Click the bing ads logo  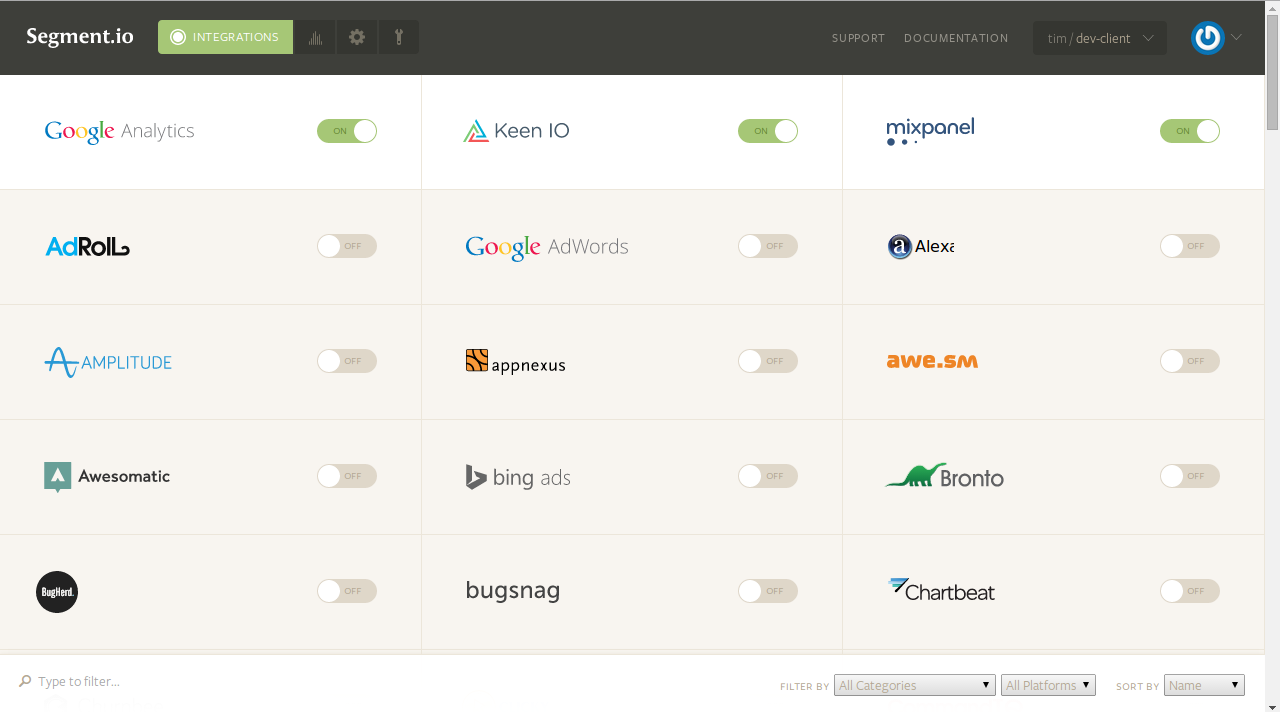[x=518, y=477]
